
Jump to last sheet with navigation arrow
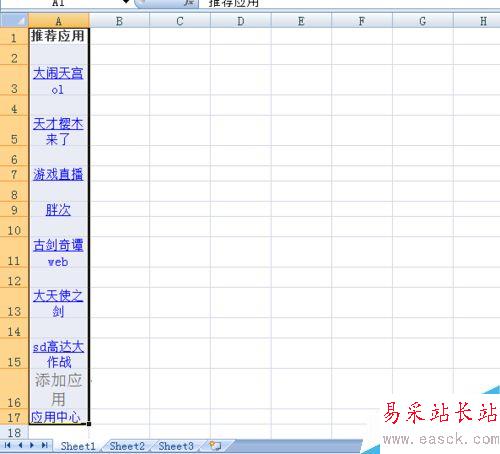tap(45, 445)
